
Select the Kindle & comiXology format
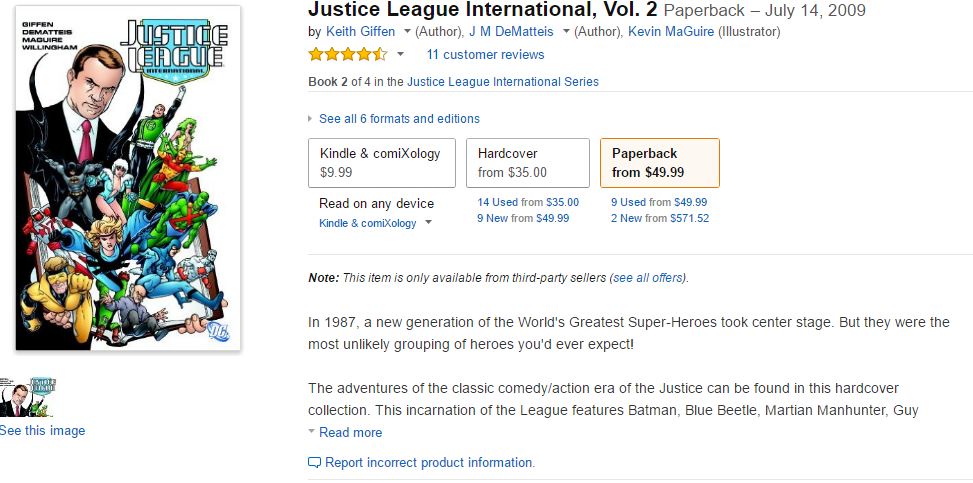pos(382,162)
